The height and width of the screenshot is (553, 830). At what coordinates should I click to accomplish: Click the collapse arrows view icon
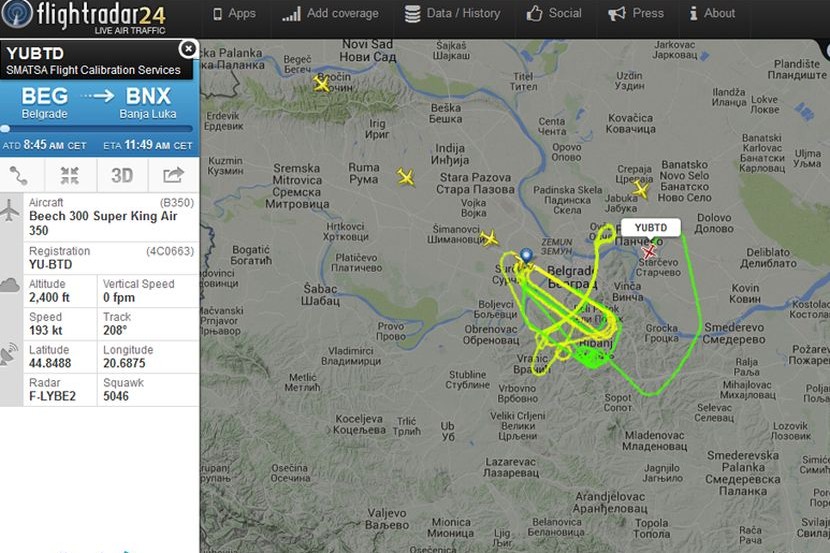[69, 175]
